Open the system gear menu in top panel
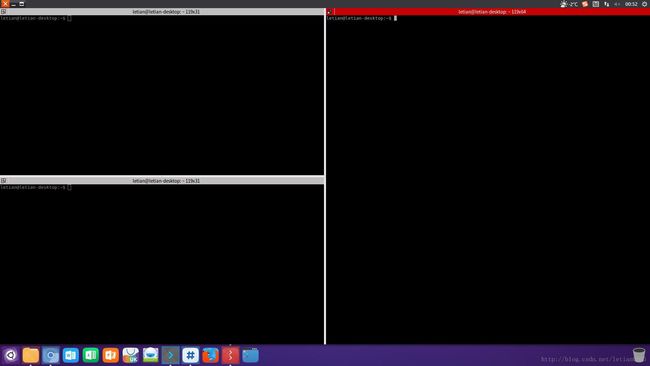This screenshot has height=366, width=650. (645, 4)
